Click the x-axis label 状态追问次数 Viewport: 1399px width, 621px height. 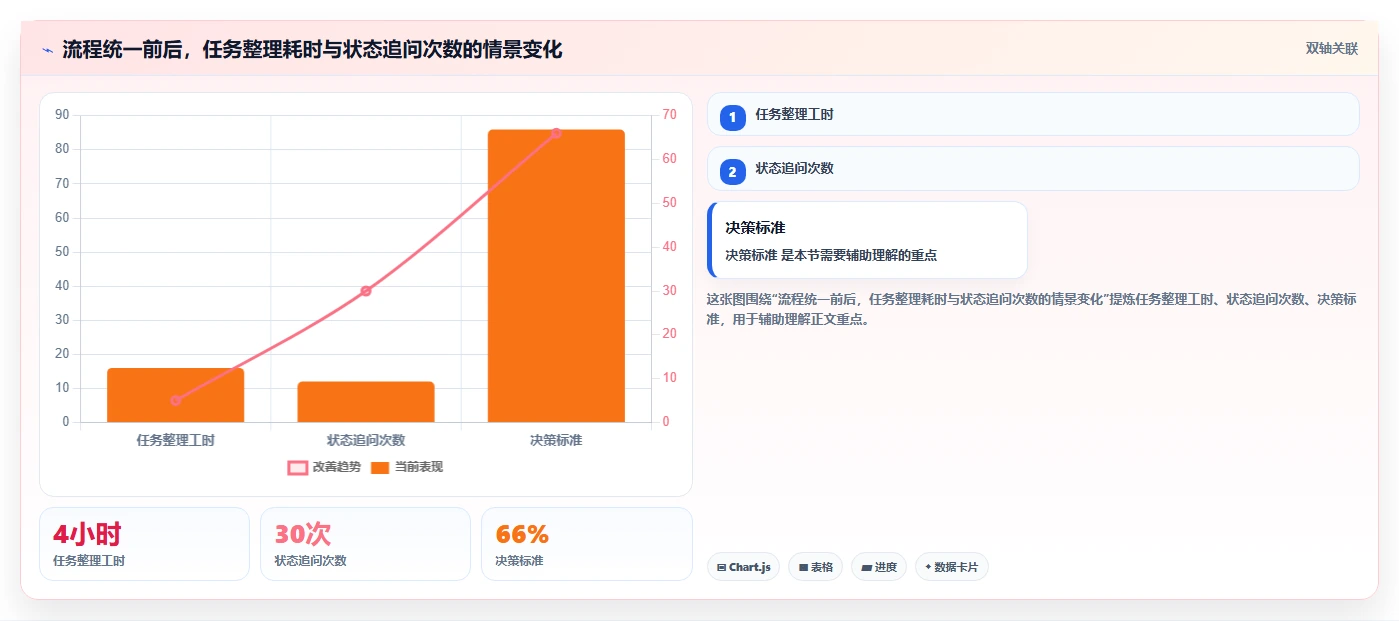point(366,440)
